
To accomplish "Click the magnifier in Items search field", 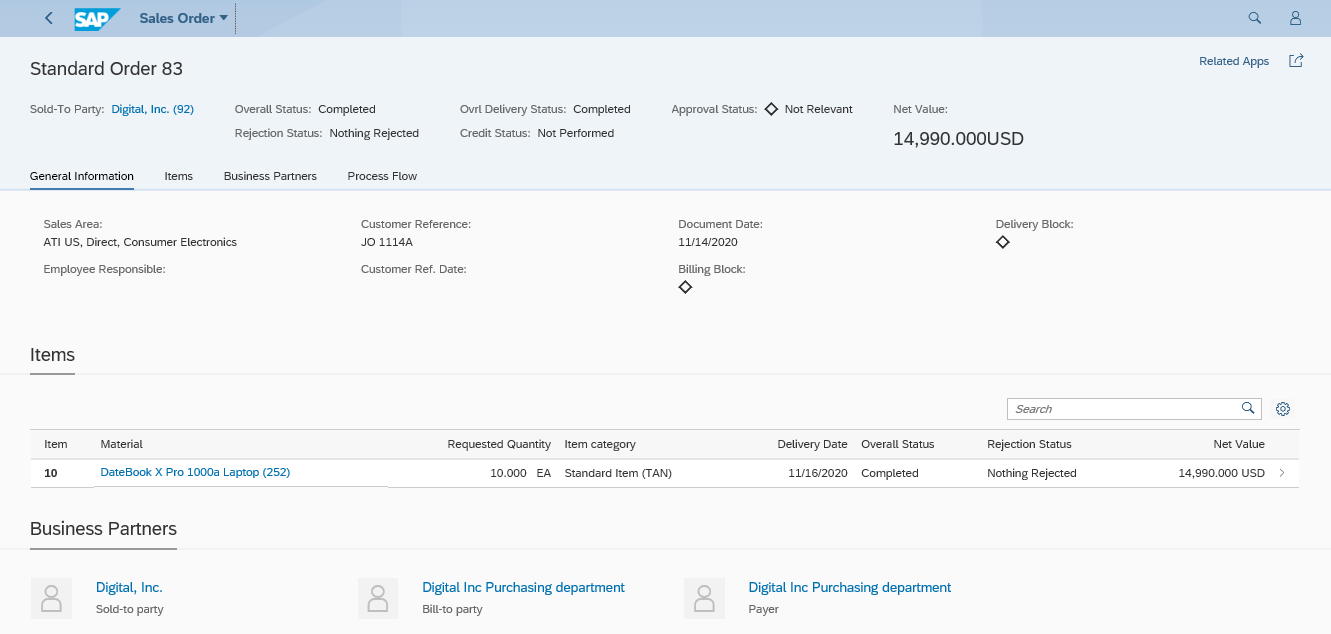I will 1247,408.
